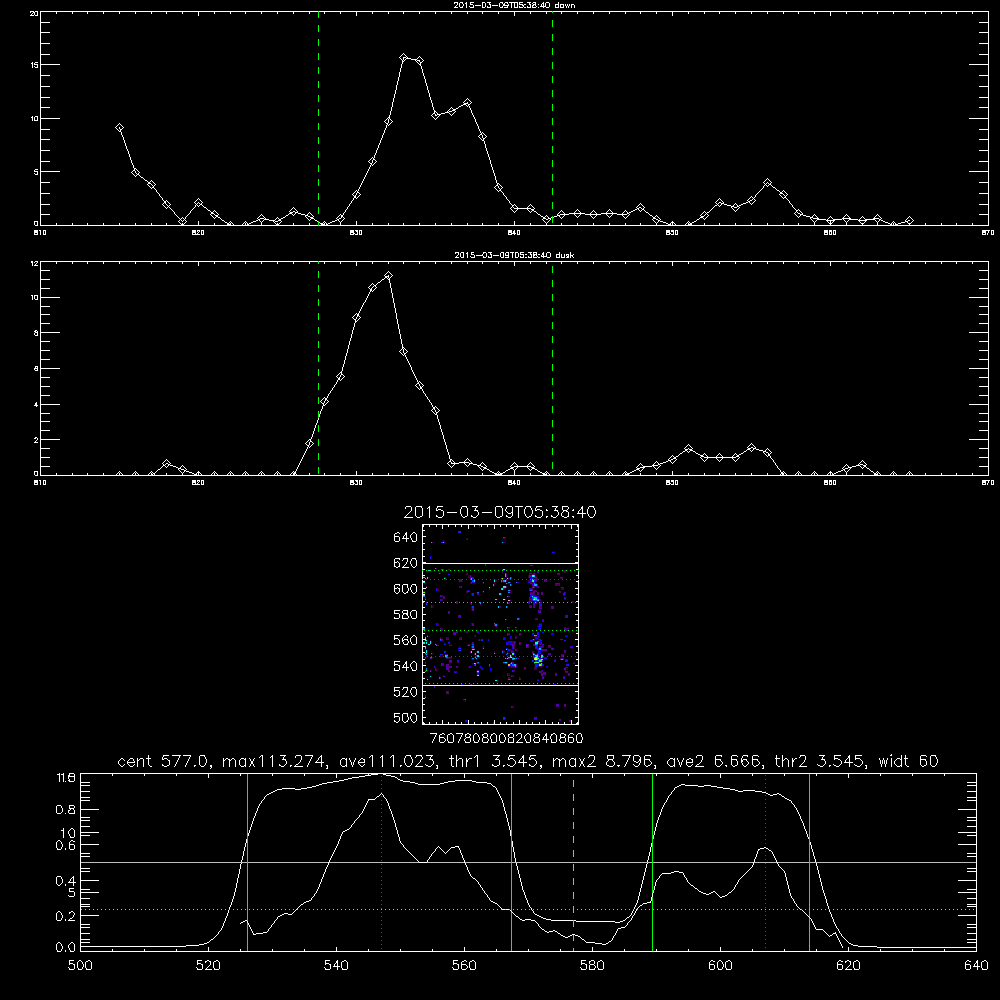The height and width of the screenshot is (1000, 1000).
Task: Click y-axis label "20" on dawn plot
Action: tap(34, 13)
